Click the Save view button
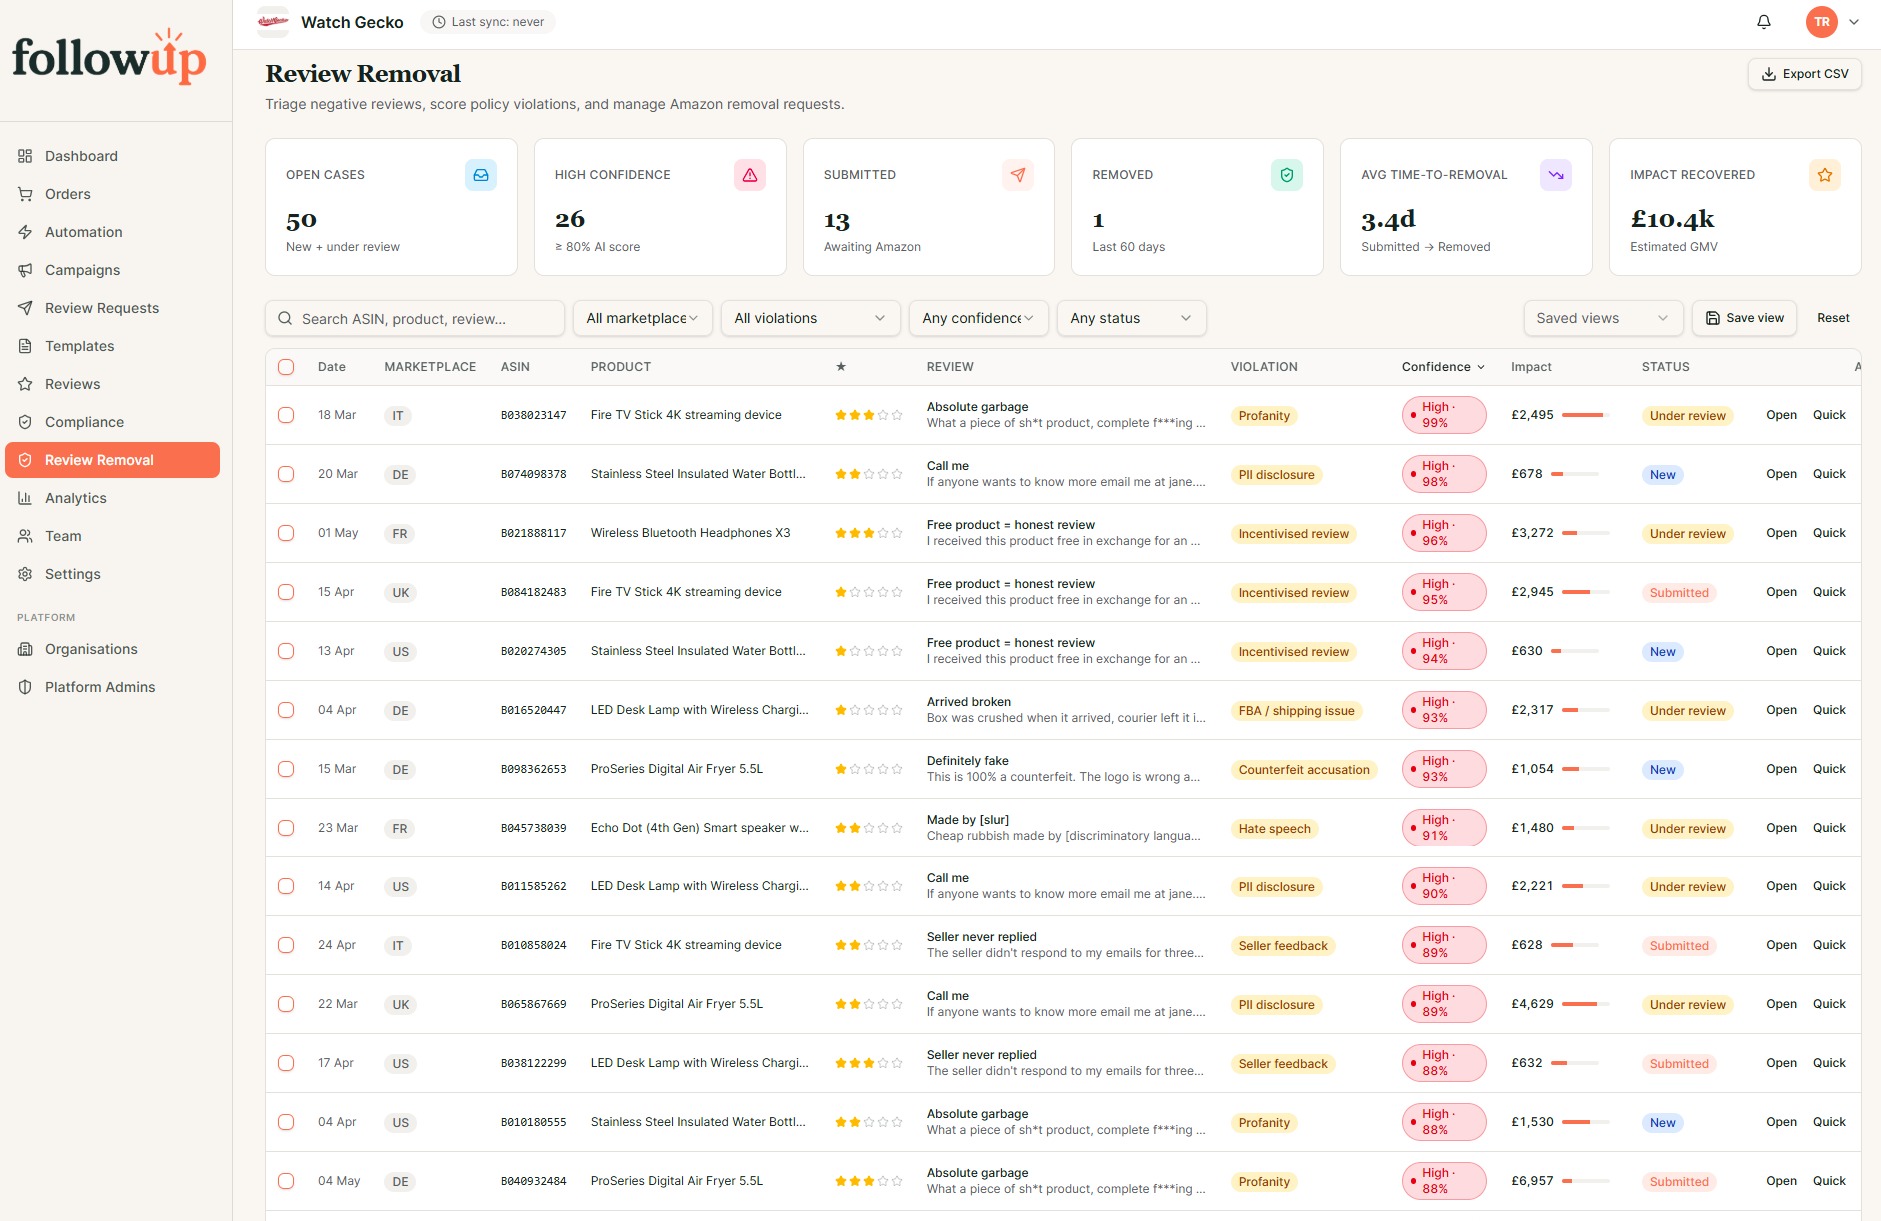Image resolution: width=1881 pixels, height=1221 pixels. coord(1744,318)
